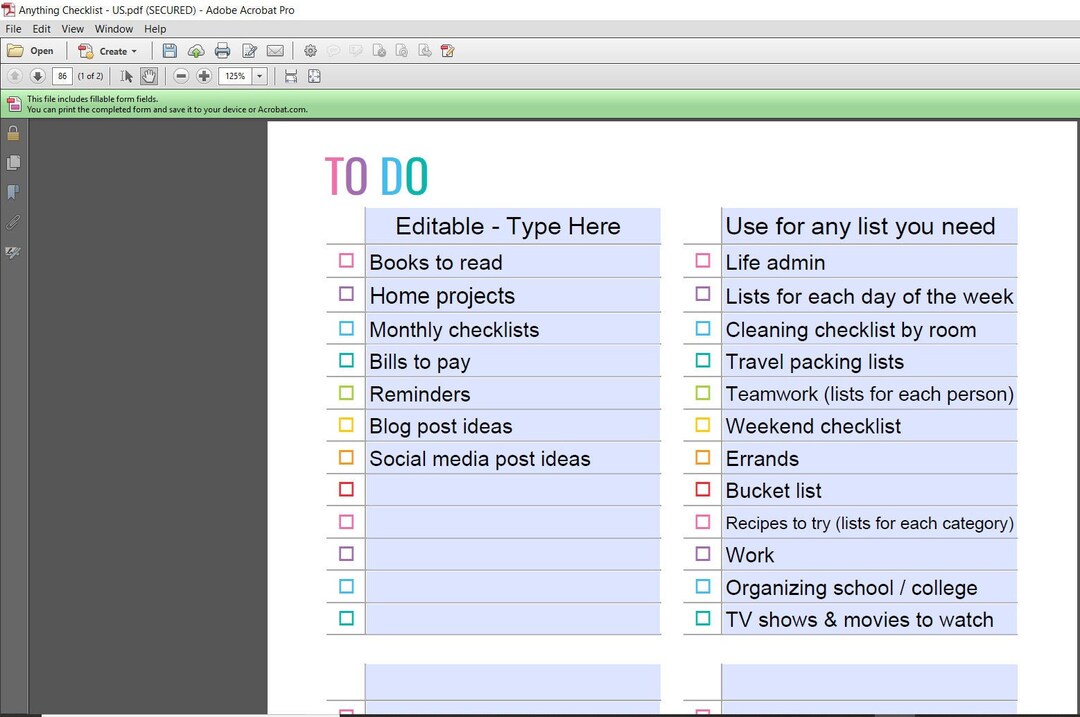The width and height of the screenshot is (1080, 717).
Task: Open the zoom level dropdown
Action: click(x=258, y=75)
